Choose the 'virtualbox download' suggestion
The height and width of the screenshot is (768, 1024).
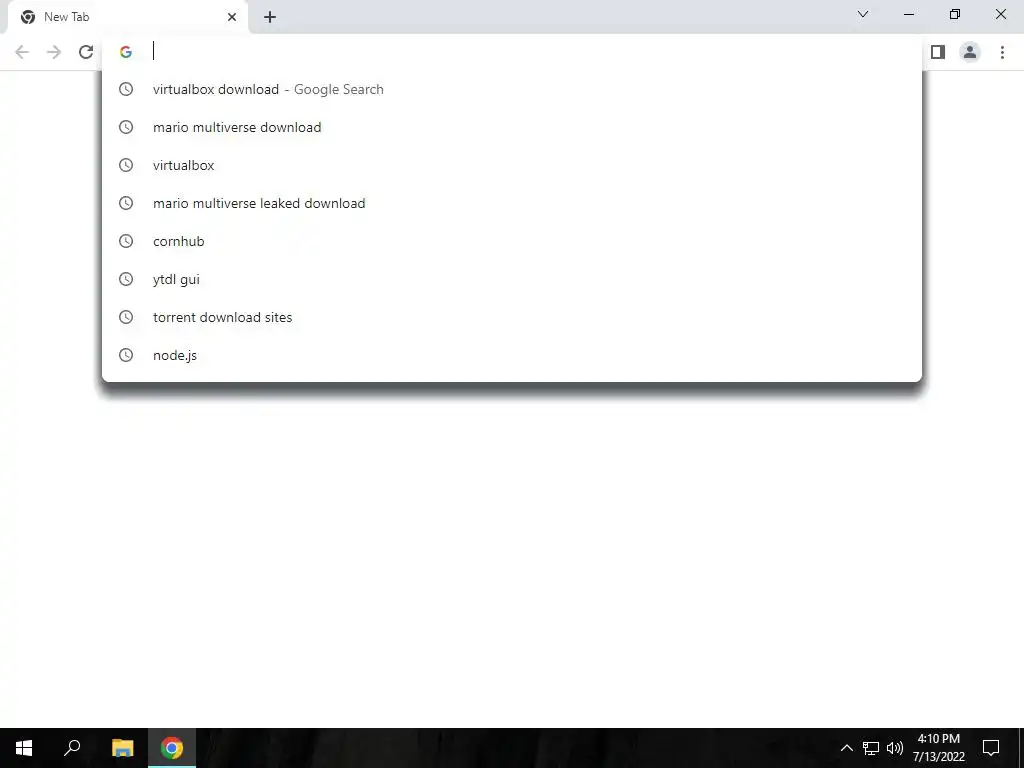point(512,89)
